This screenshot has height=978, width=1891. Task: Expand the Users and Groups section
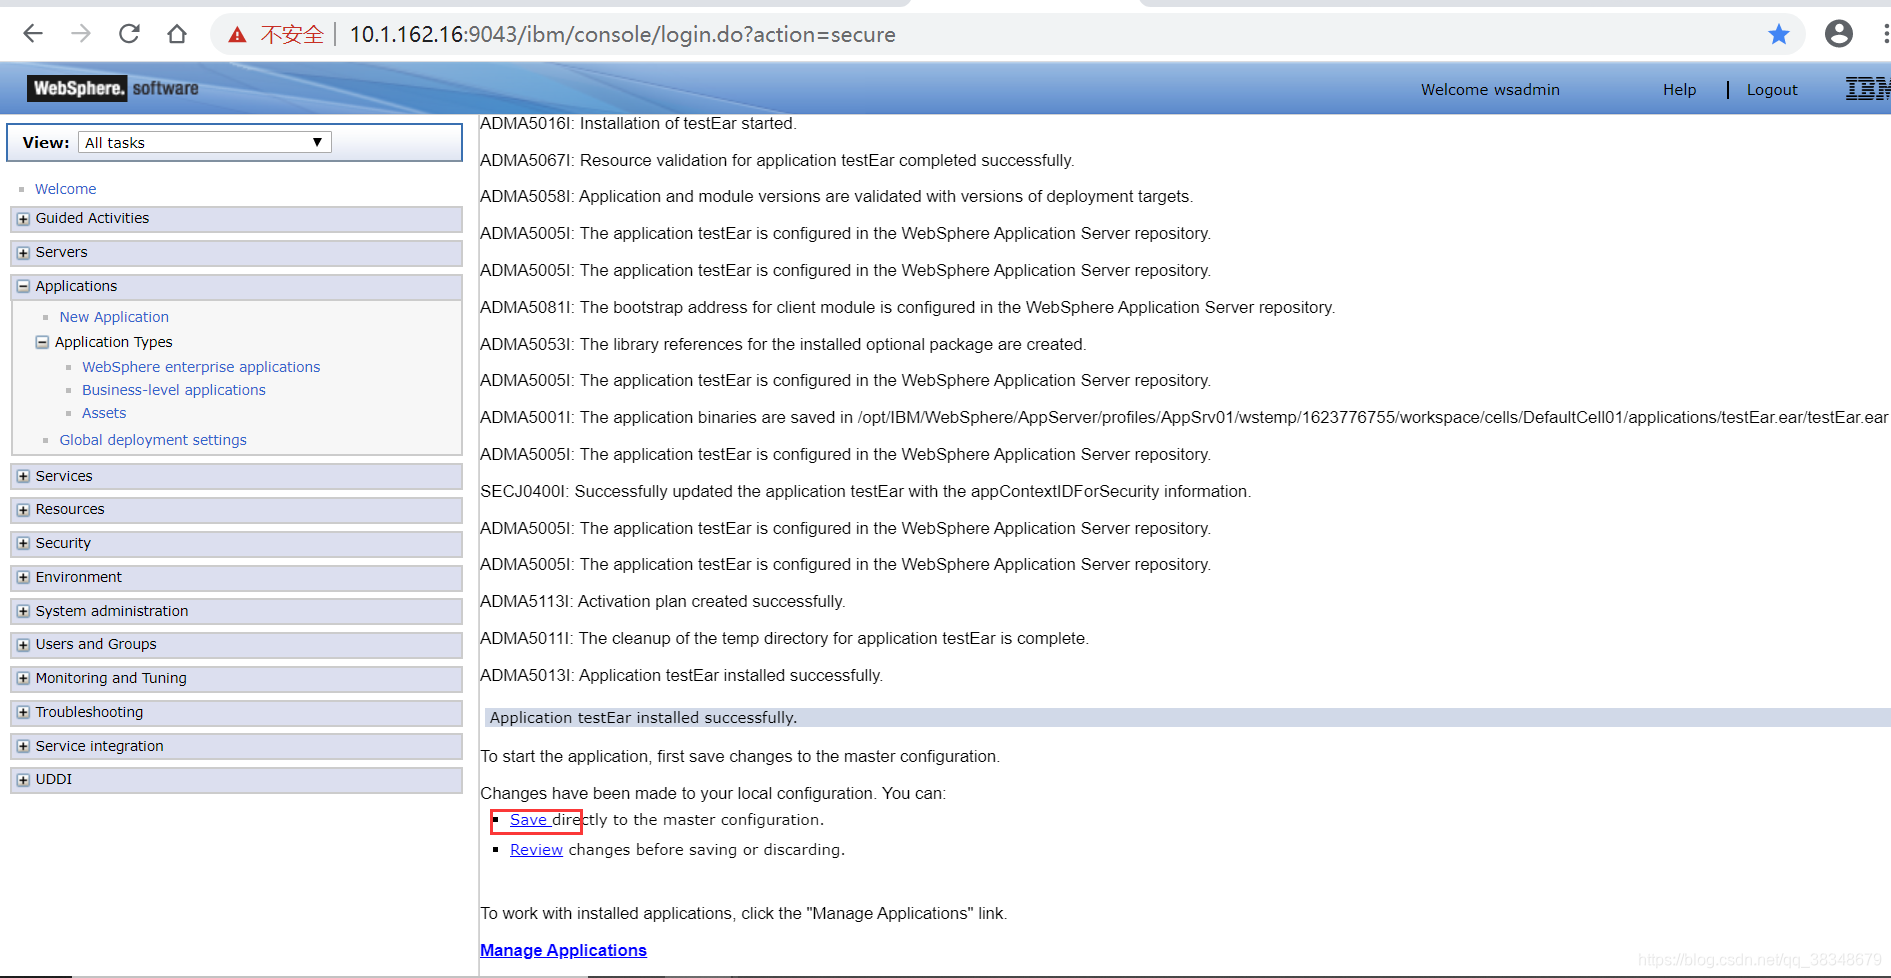(23, 645)
